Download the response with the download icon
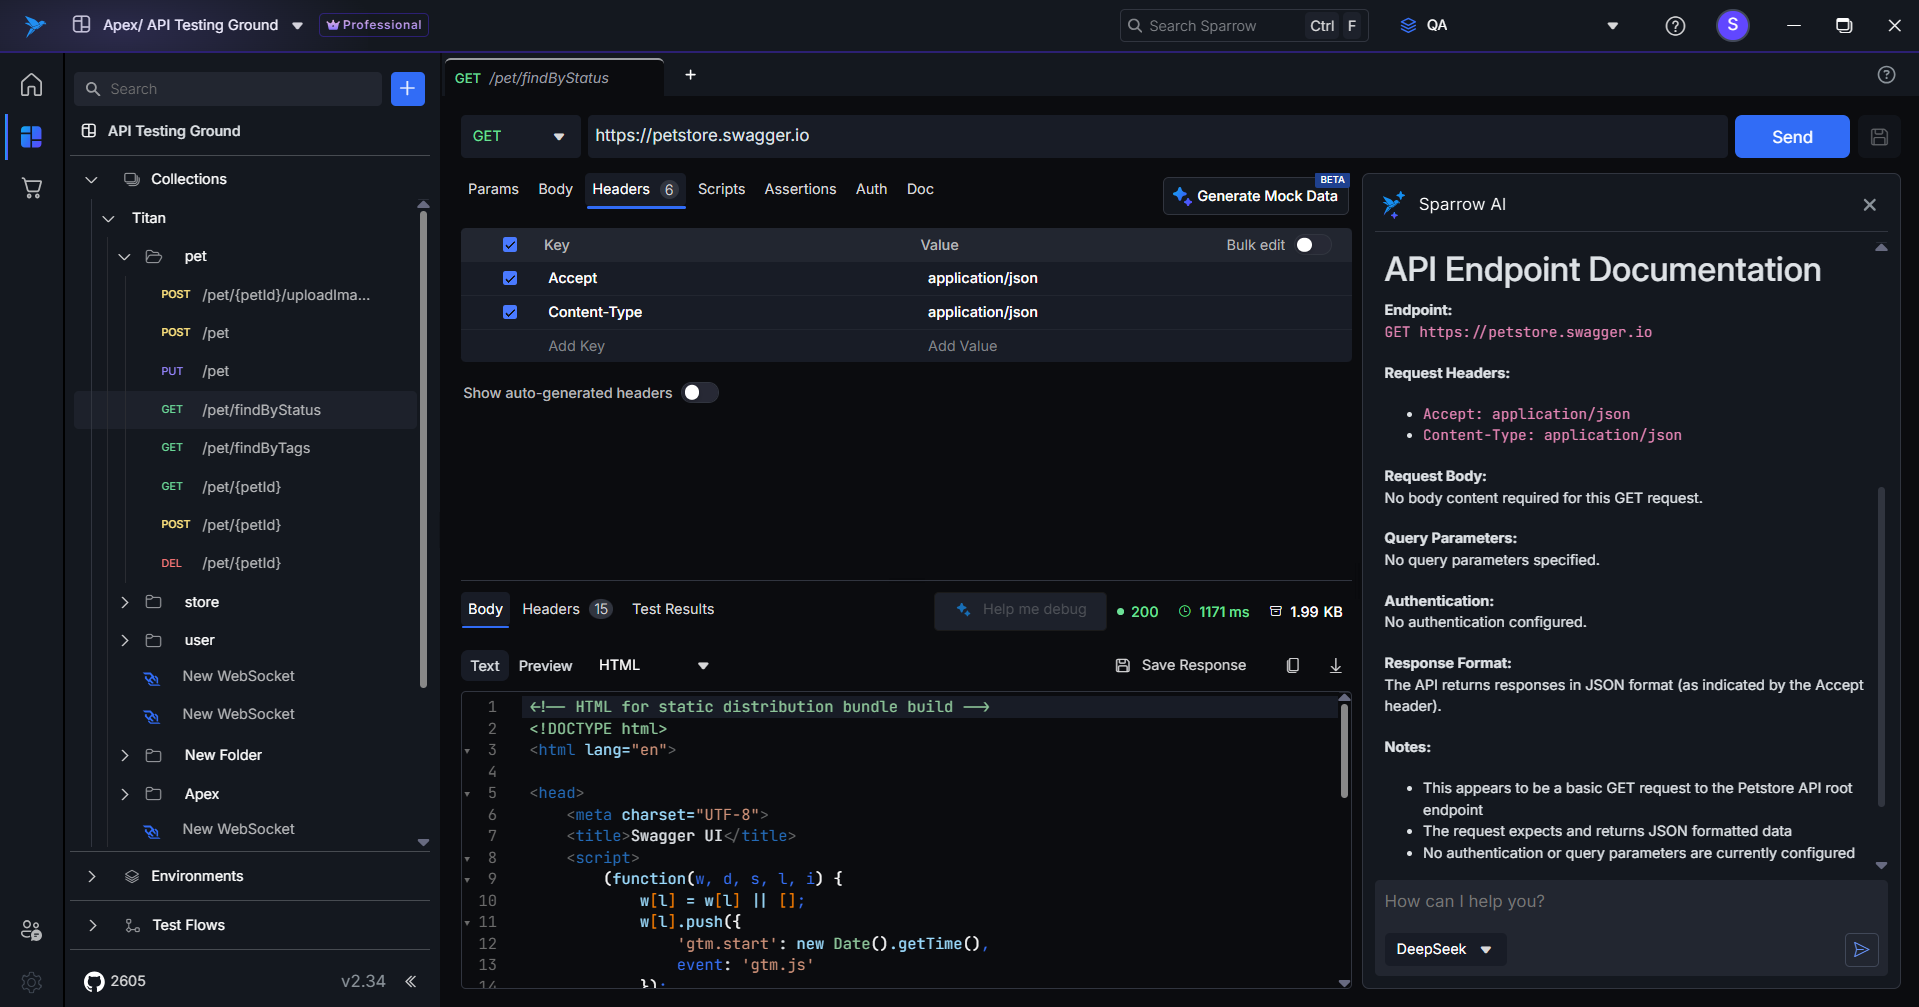Viewport: 1919px width, 1007px height. point(1335,666)
